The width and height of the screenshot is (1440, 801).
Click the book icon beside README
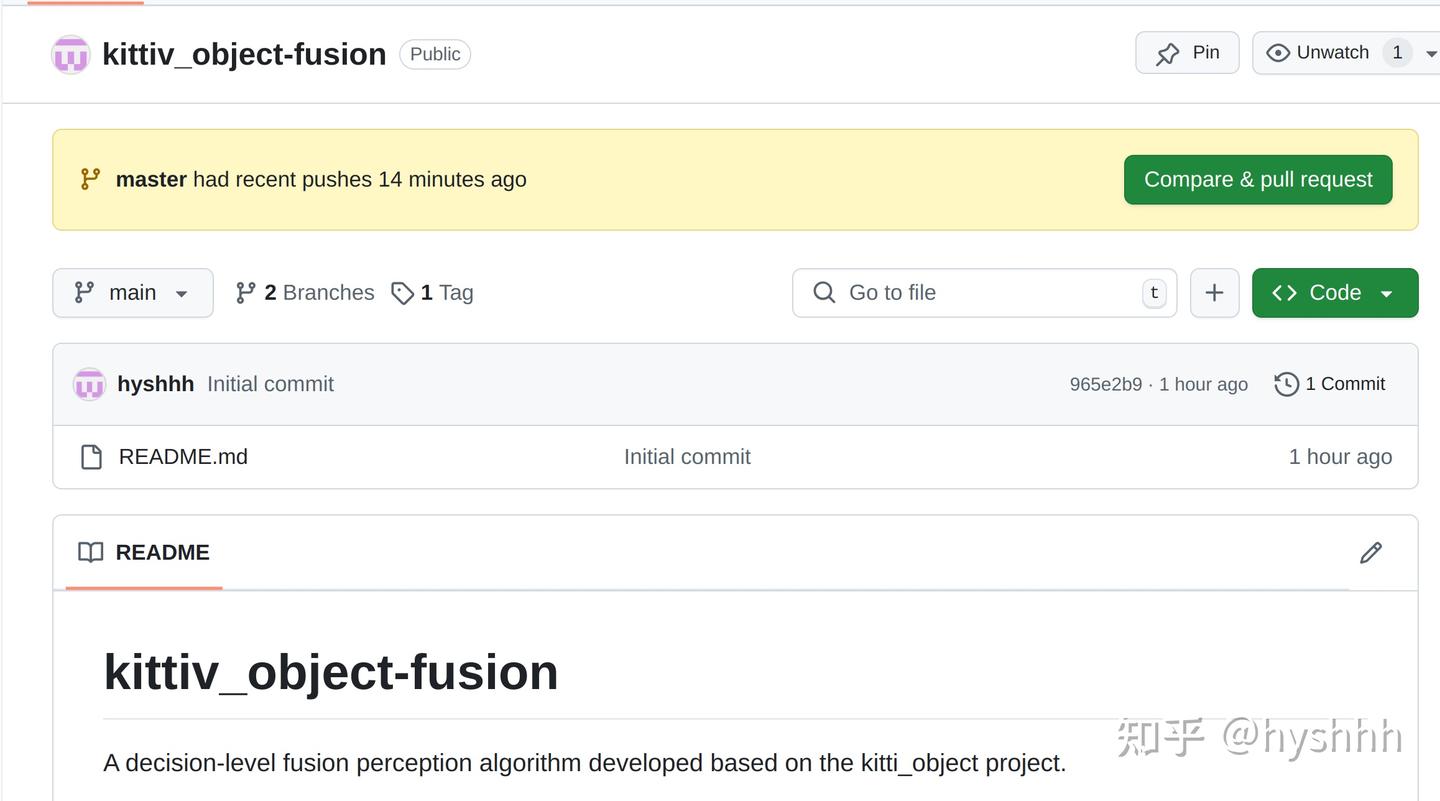click(90, 552)
